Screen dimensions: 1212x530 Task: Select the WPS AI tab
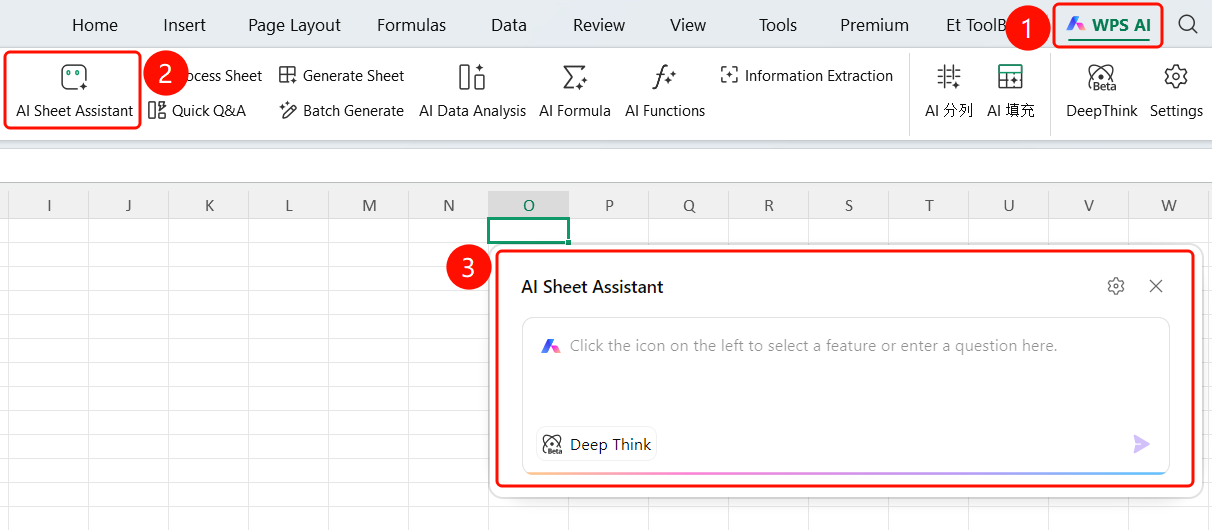click(1108, 25)
